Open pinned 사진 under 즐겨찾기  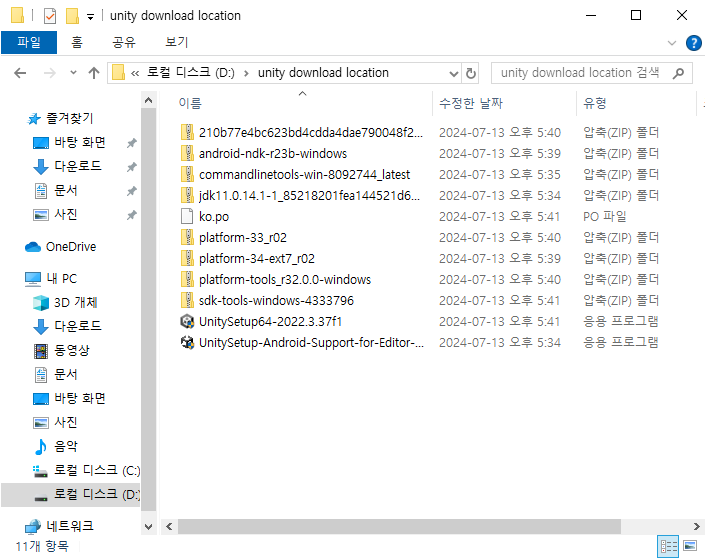click(56, 214)
